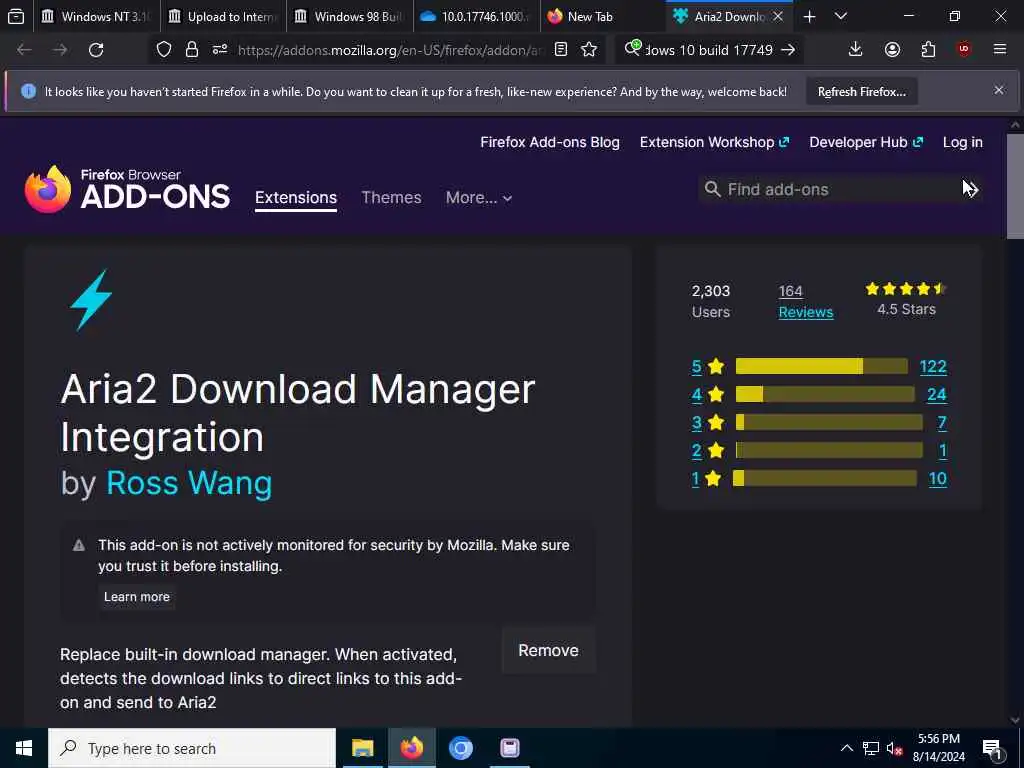1024x768 pixels.
Task: Show hidden system tray icons
Action: coord(846,748)
